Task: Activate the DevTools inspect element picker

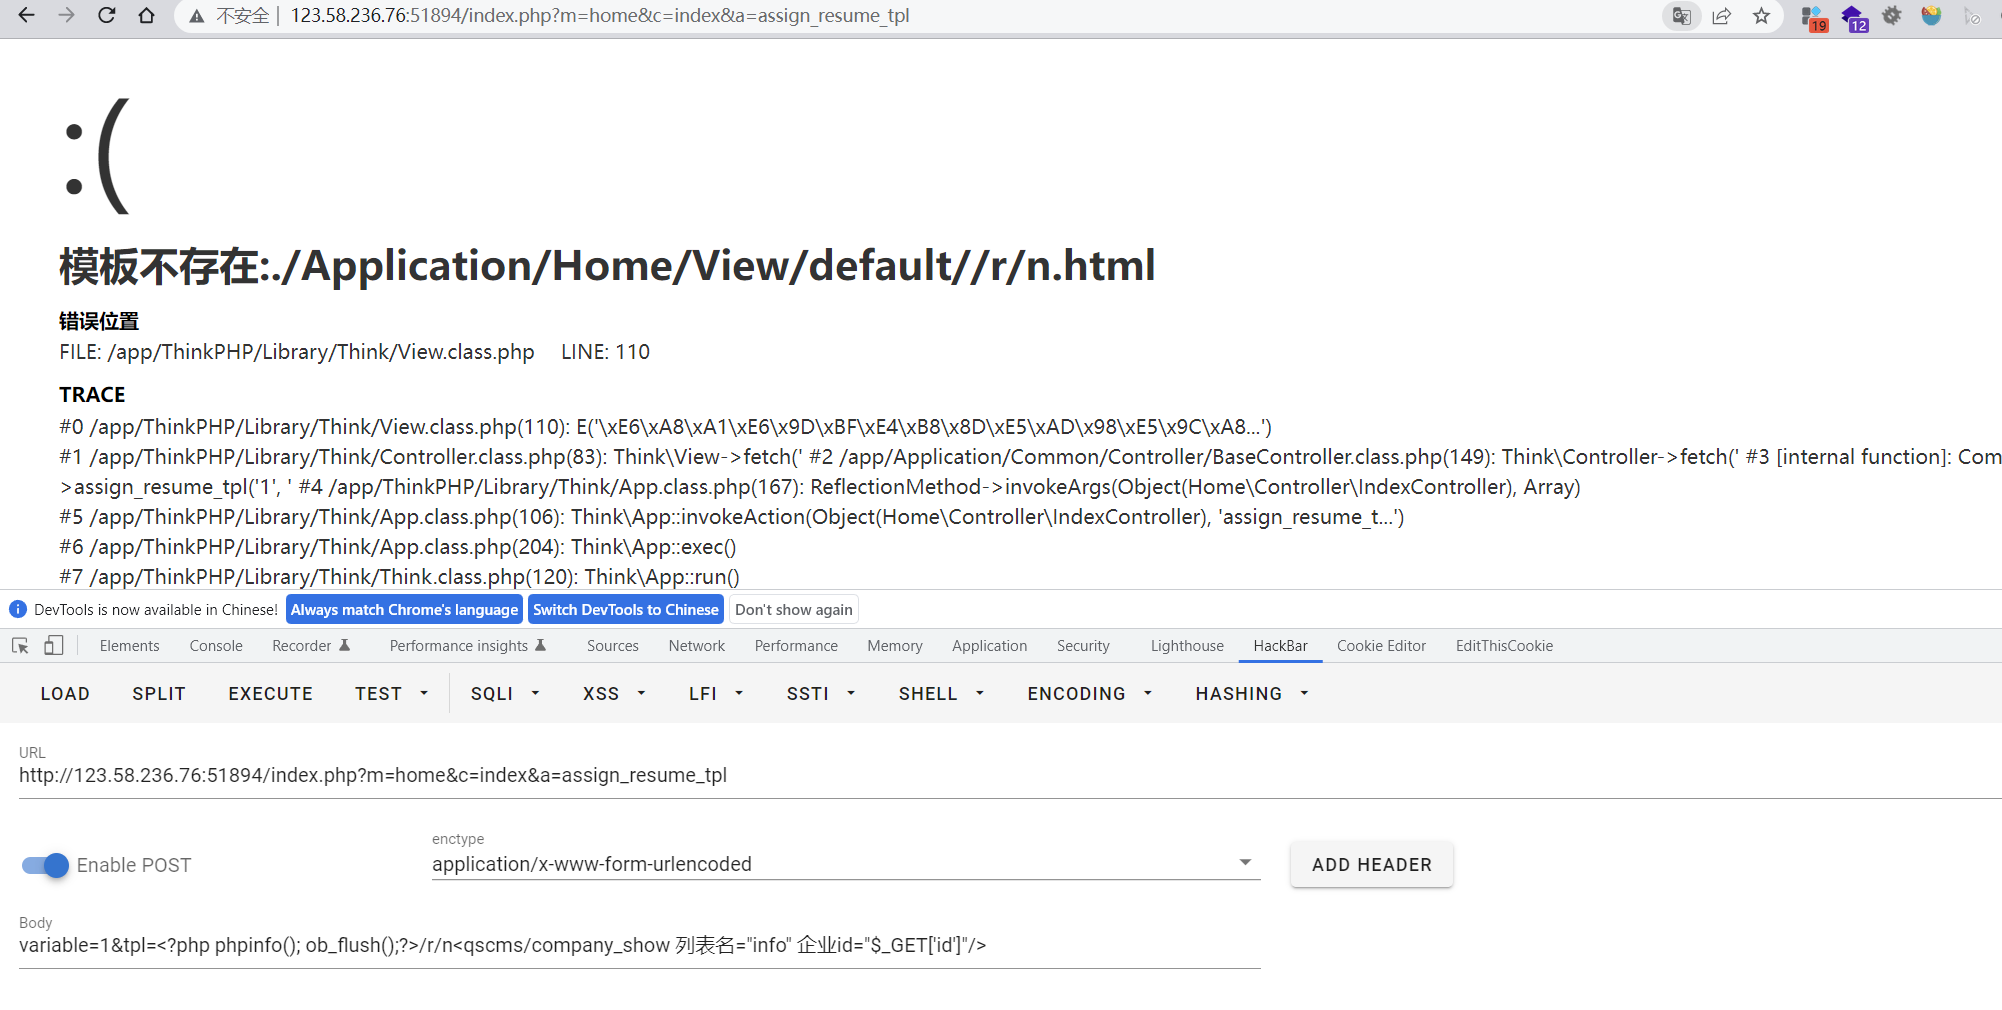Action: point(20,646)
